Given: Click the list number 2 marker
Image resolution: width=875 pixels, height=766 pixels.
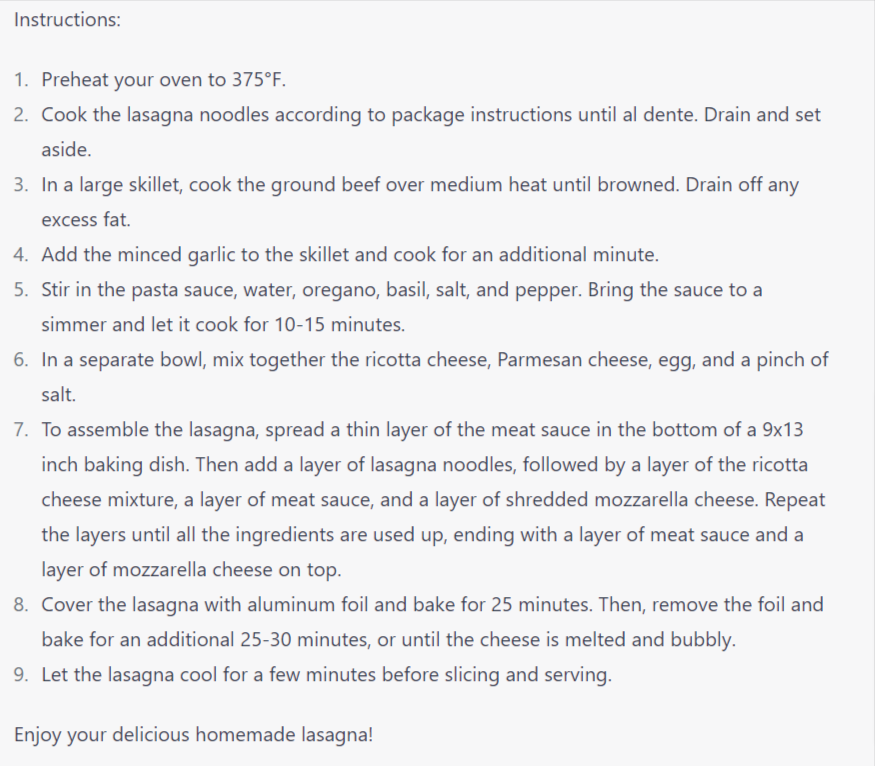Looking at the screenshot, I should click(x=21, y=115).
